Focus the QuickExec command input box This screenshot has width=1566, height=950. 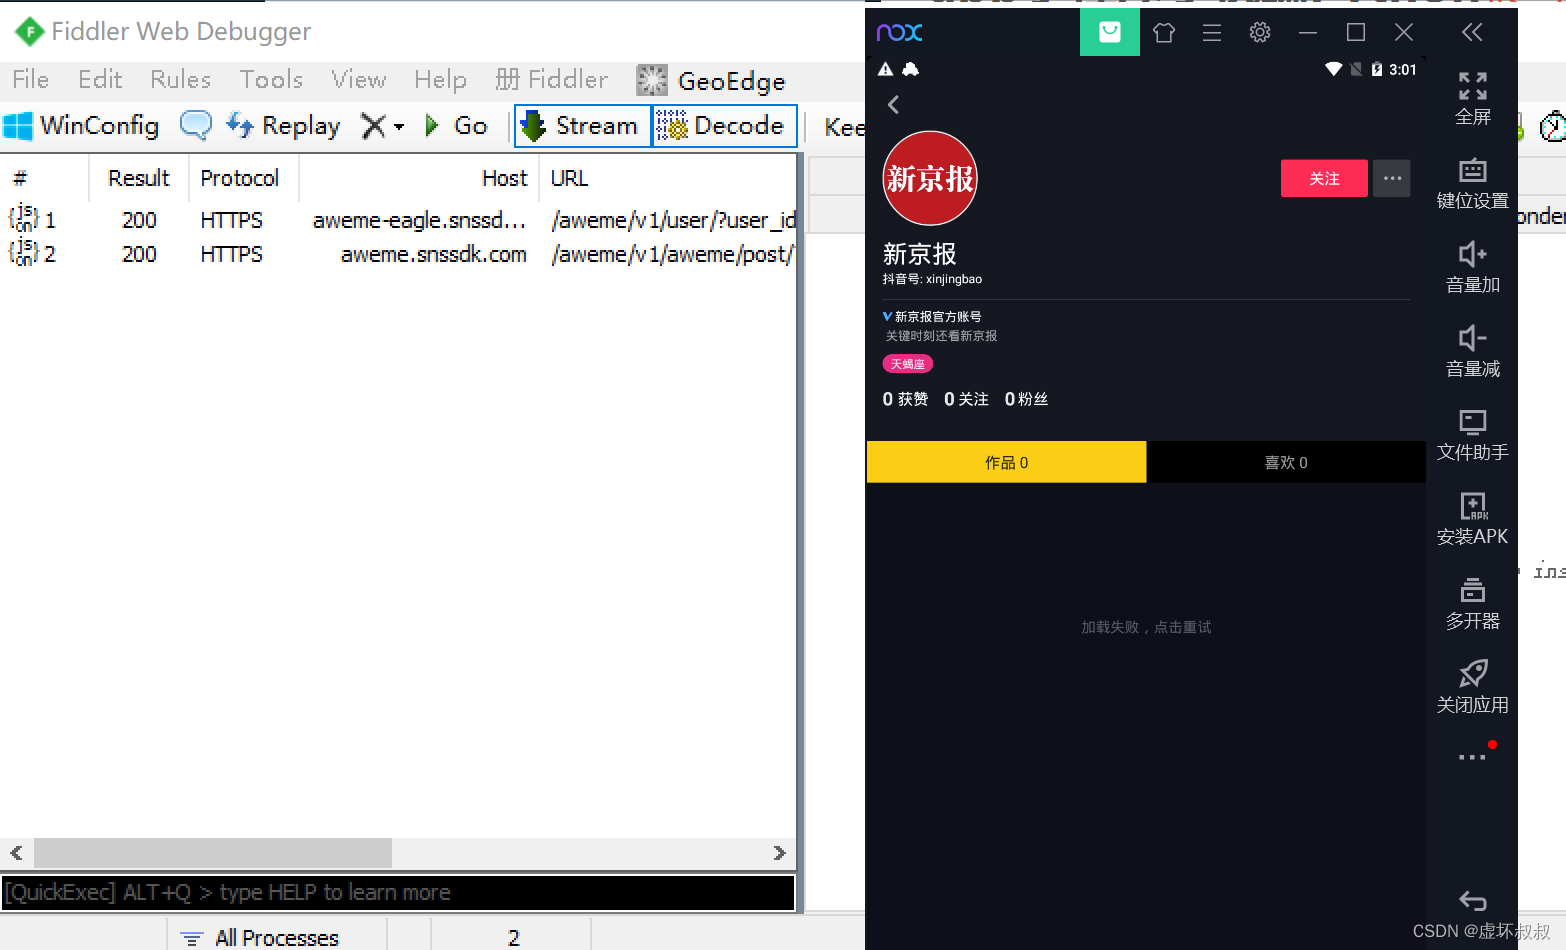click(398, 893)
